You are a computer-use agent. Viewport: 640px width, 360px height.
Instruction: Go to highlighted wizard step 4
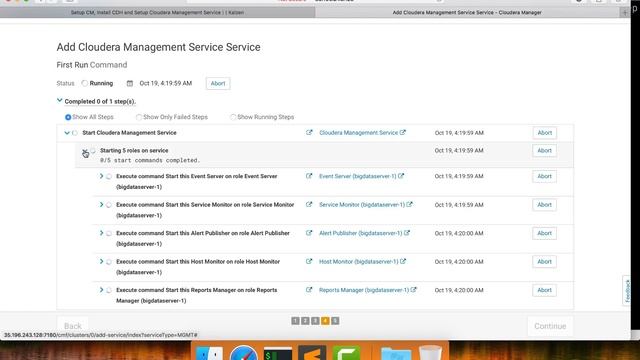(325, 321)
